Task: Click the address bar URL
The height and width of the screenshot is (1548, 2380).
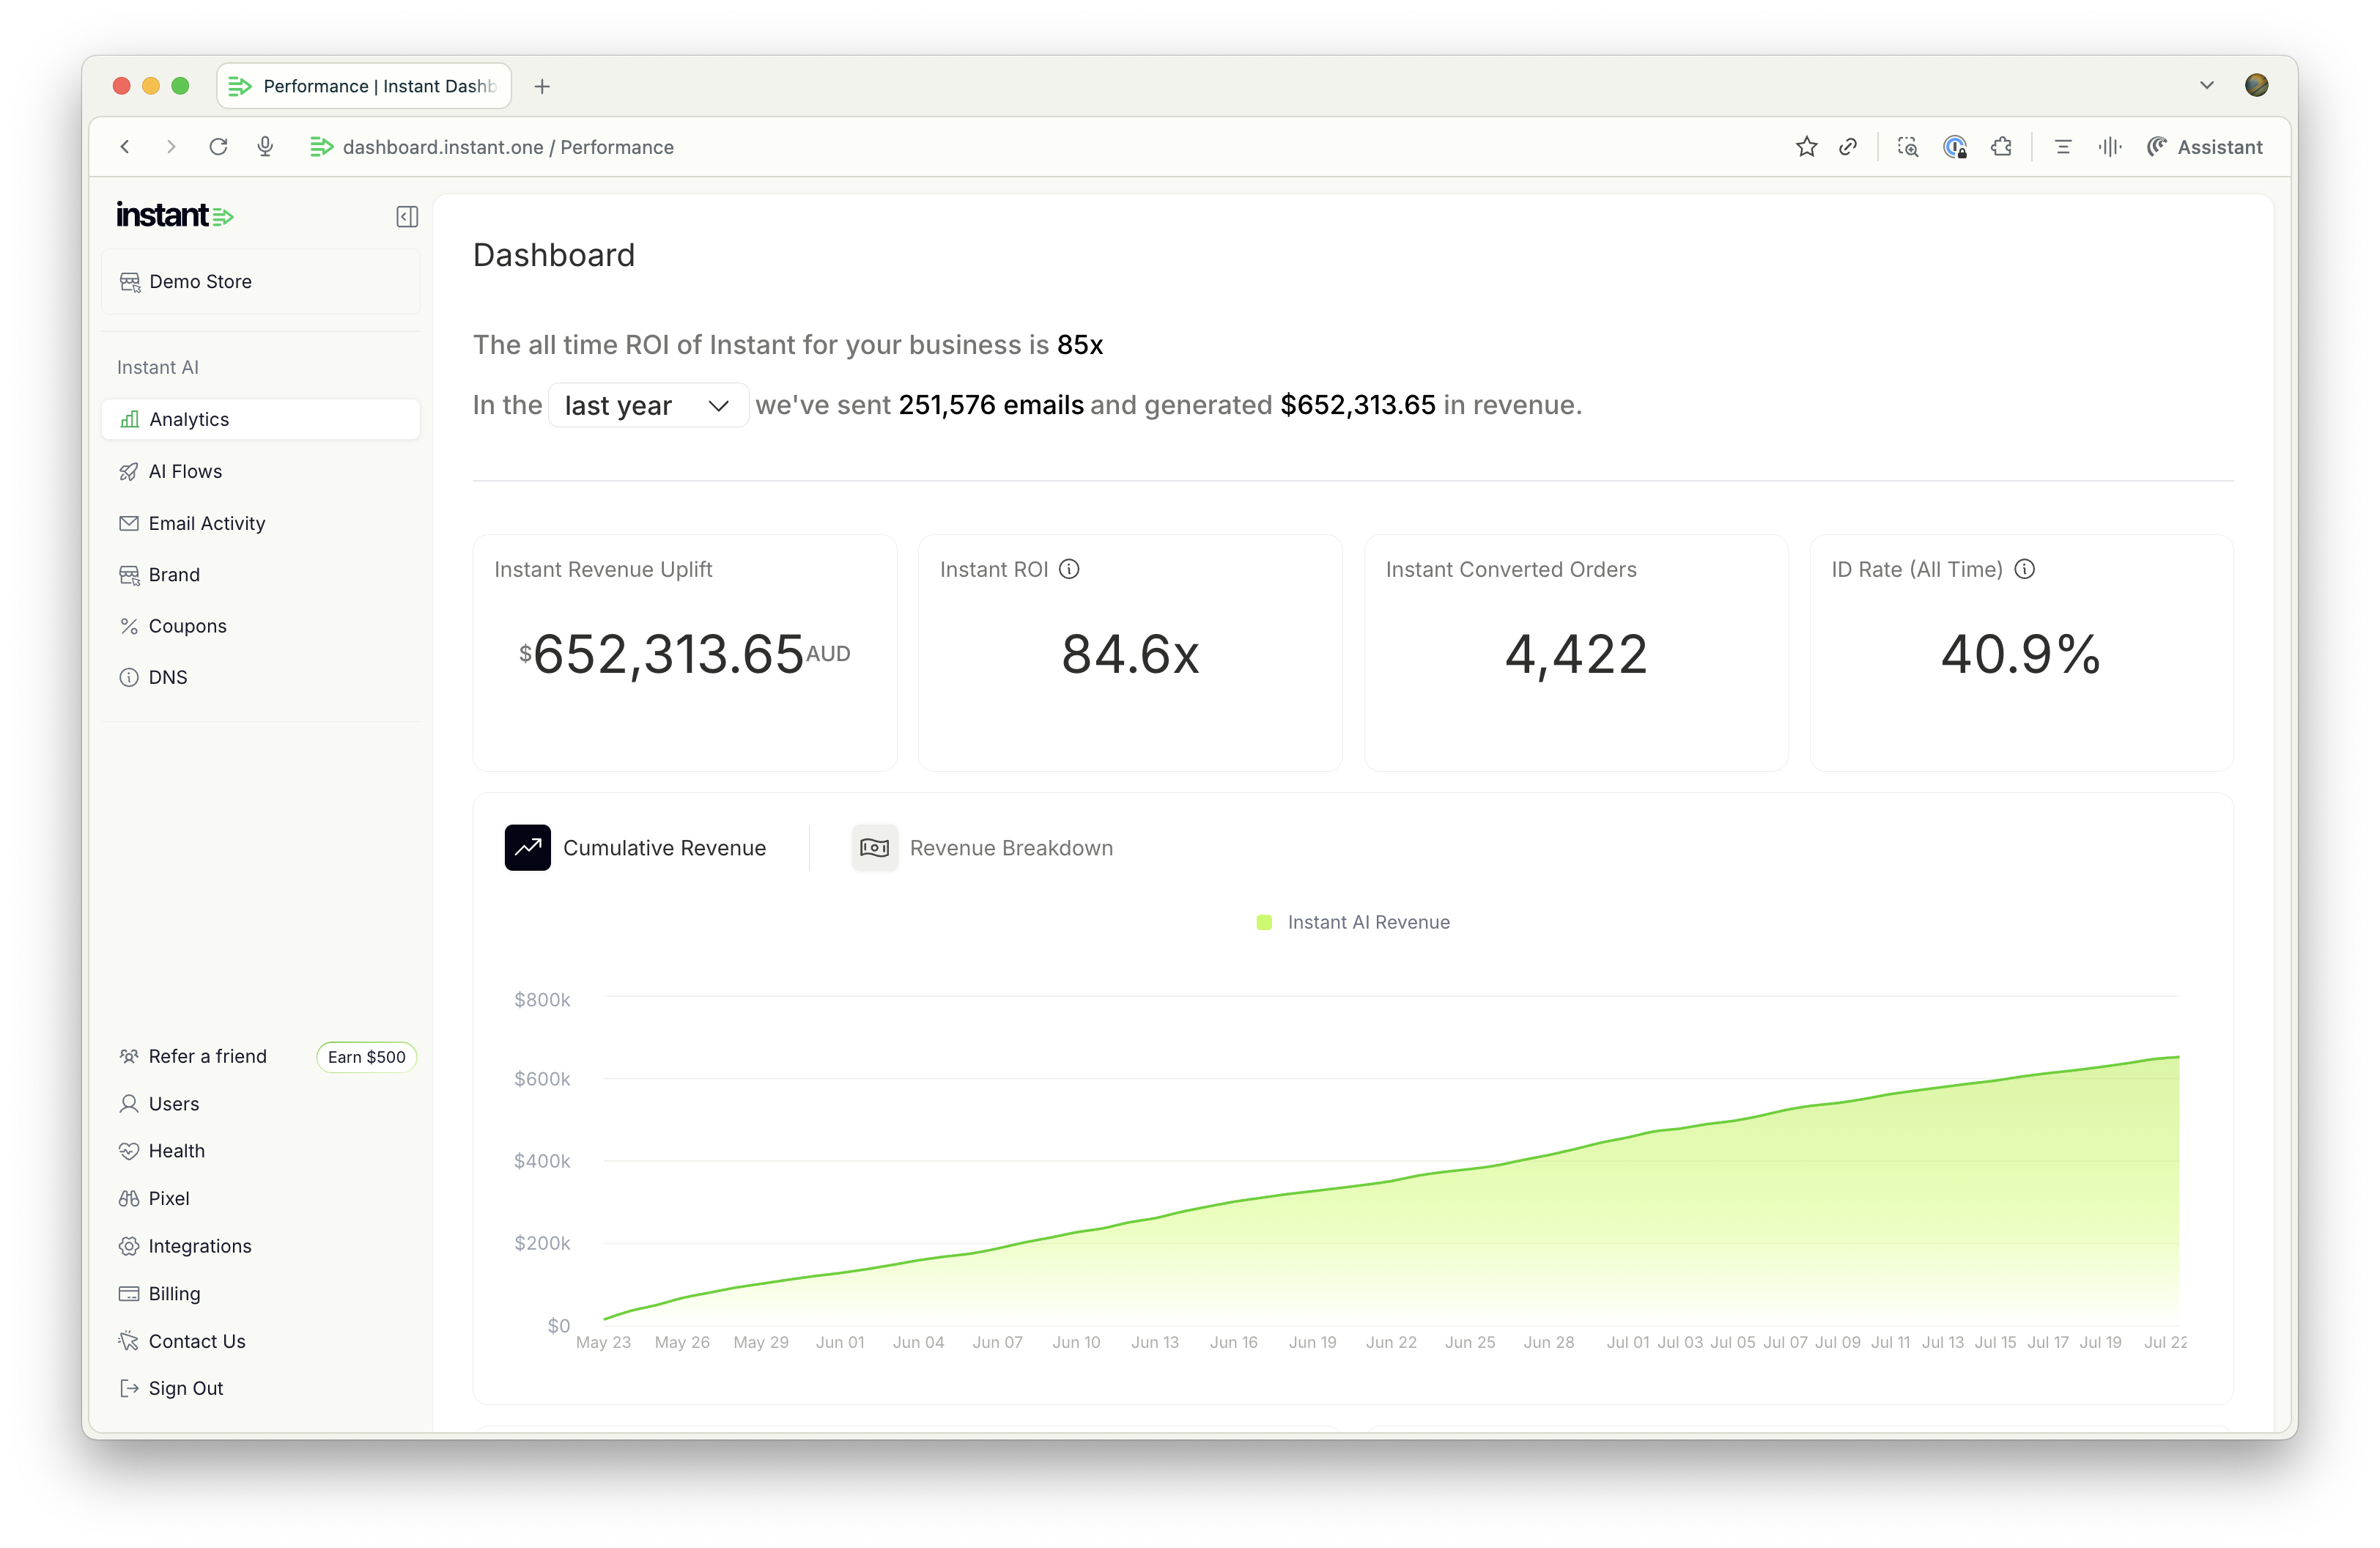Action: 508,147
